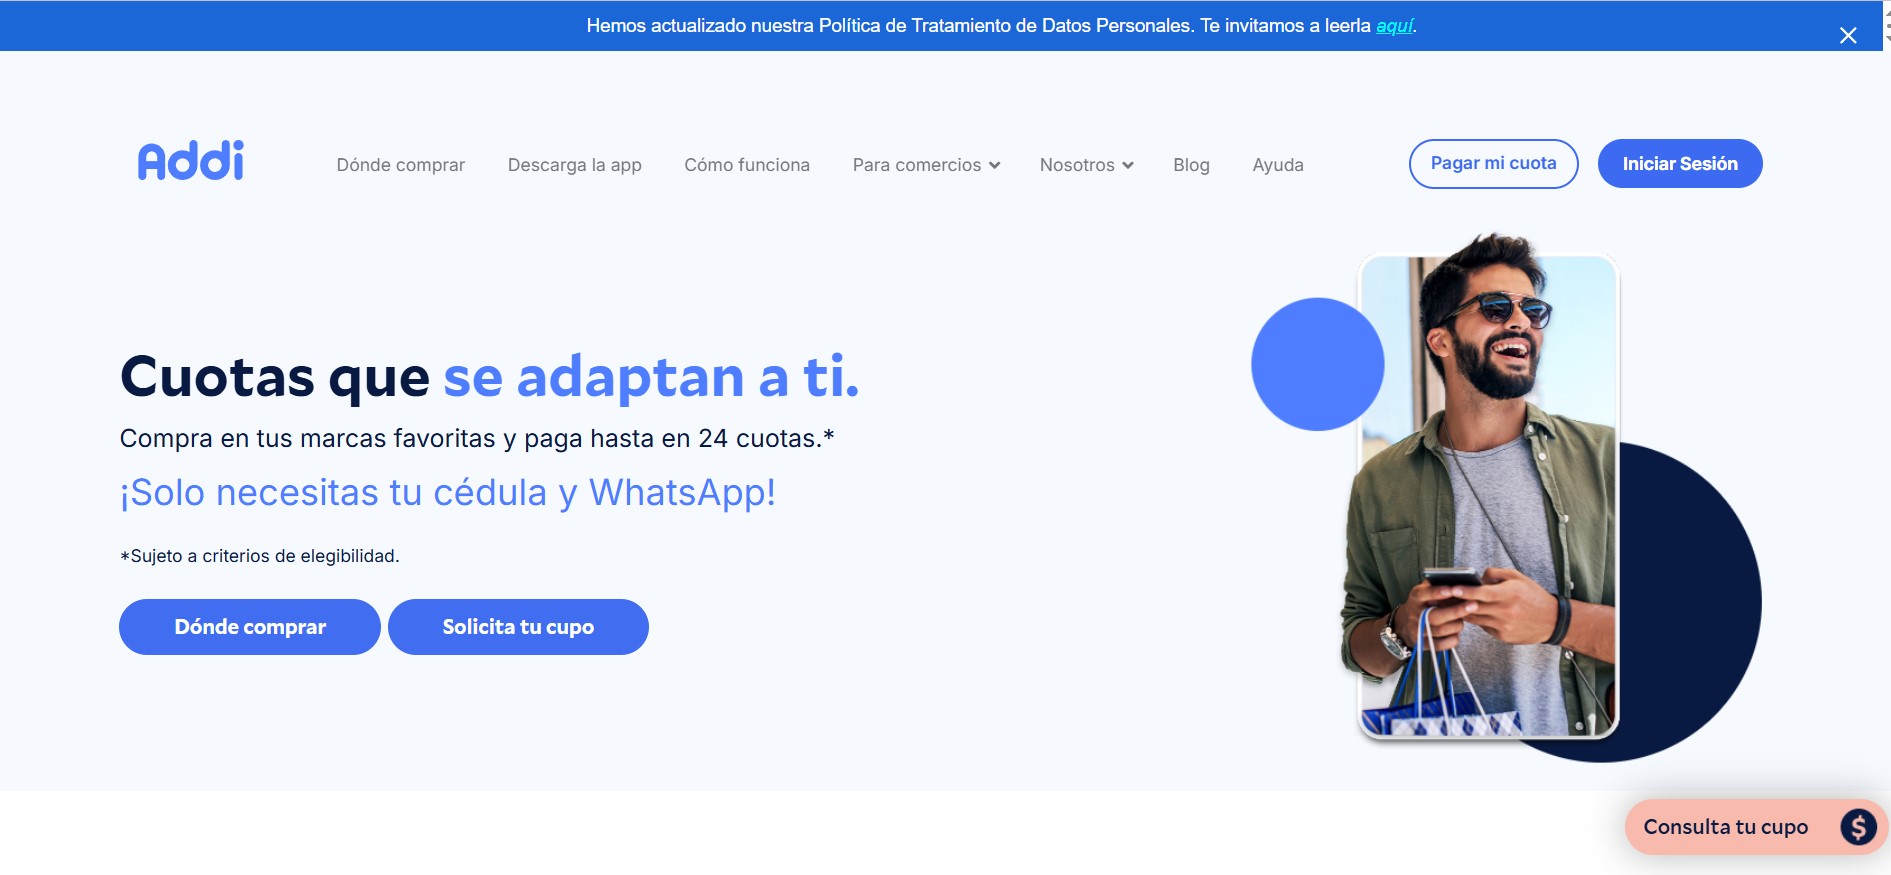Open Descarga la app page

point(574,165)
